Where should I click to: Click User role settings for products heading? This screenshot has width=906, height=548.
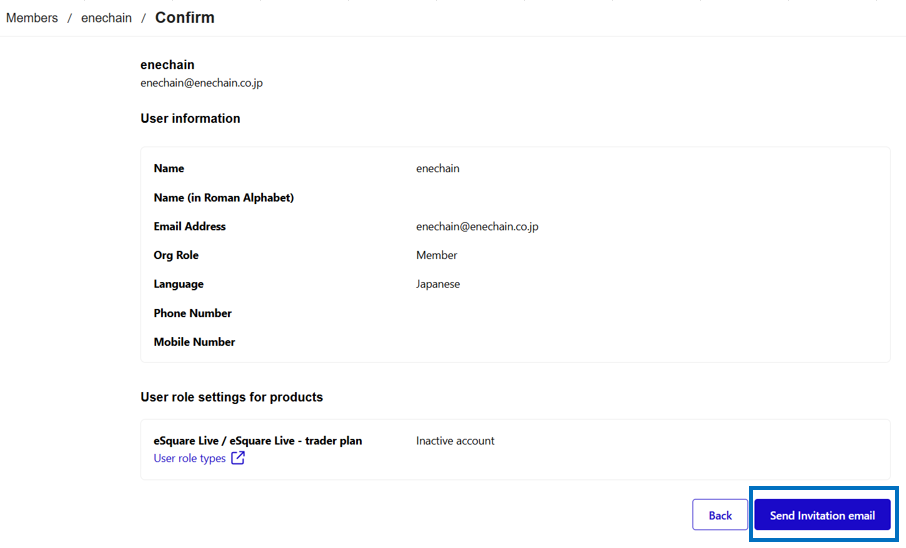pos(232,397)
